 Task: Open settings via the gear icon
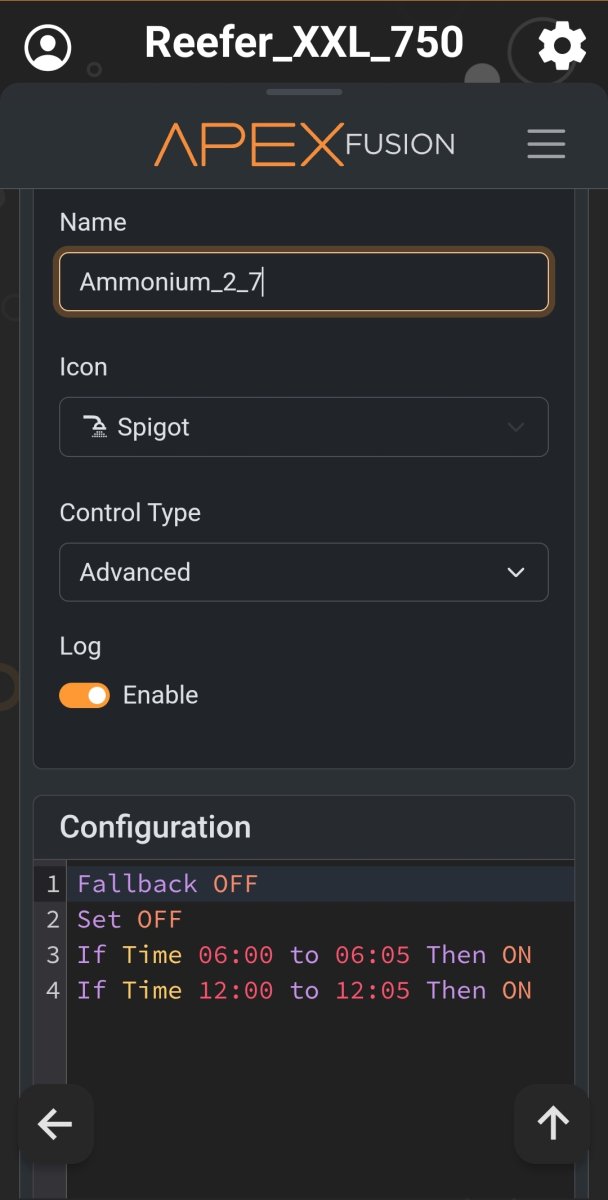click(x=562, y=46)
